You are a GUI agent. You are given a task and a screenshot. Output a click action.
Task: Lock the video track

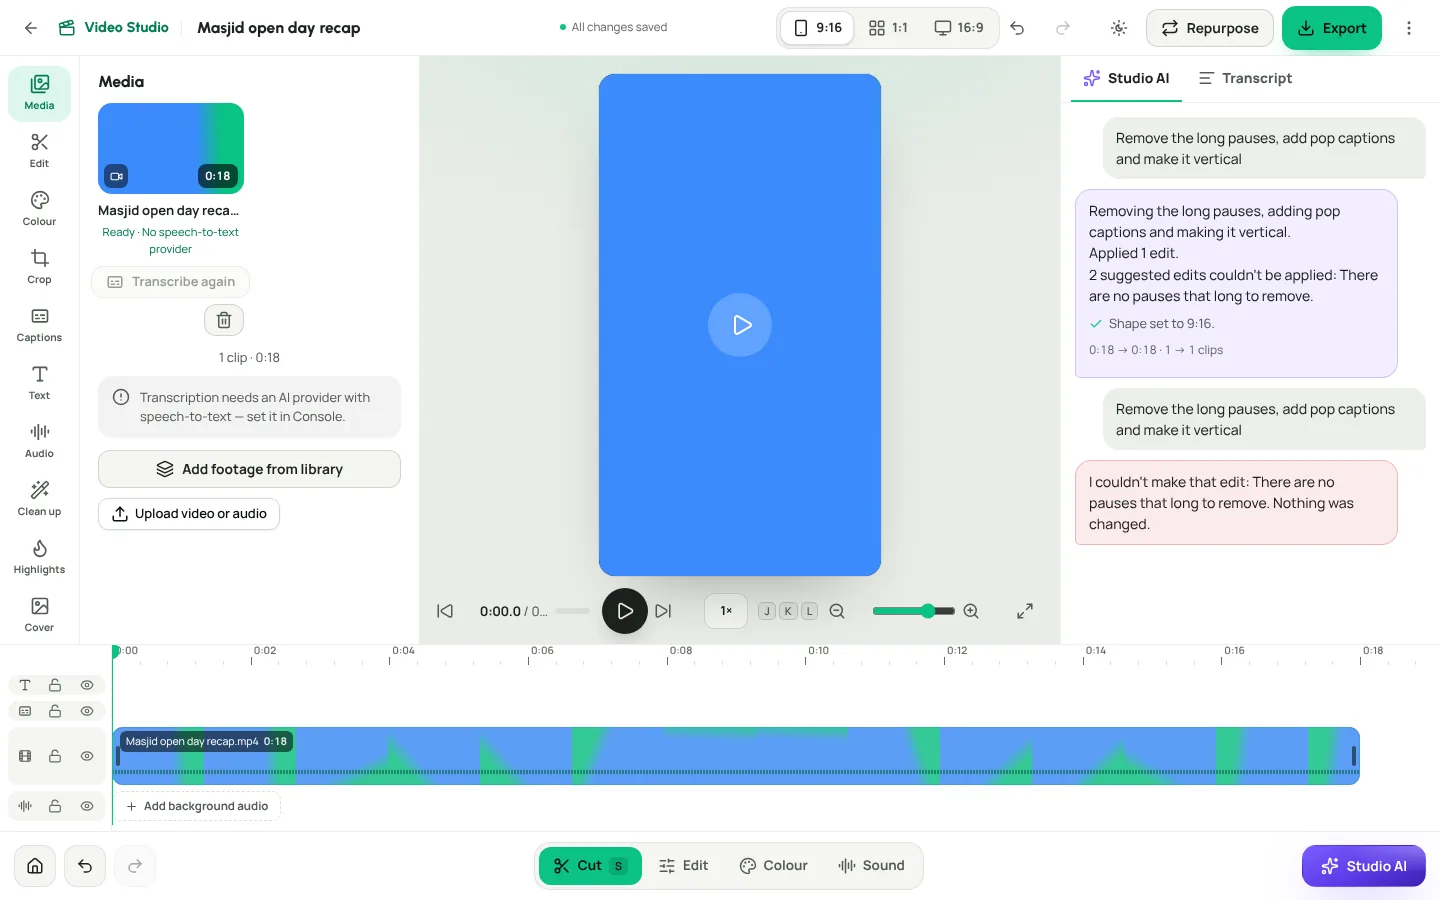[x=55, y=756]
